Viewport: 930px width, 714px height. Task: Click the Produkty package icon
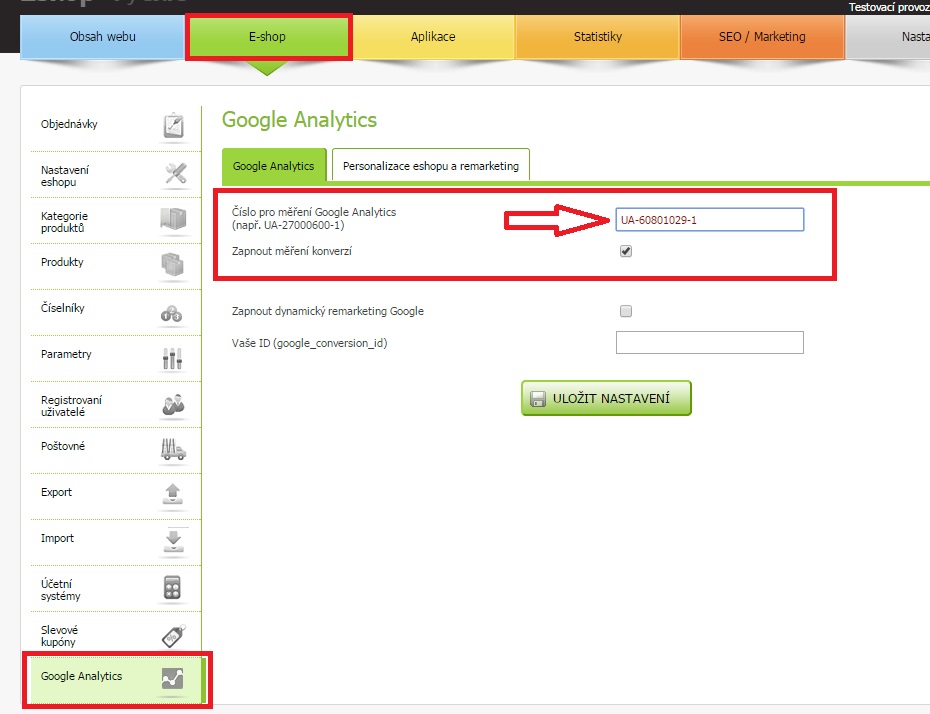coord(173,264)
